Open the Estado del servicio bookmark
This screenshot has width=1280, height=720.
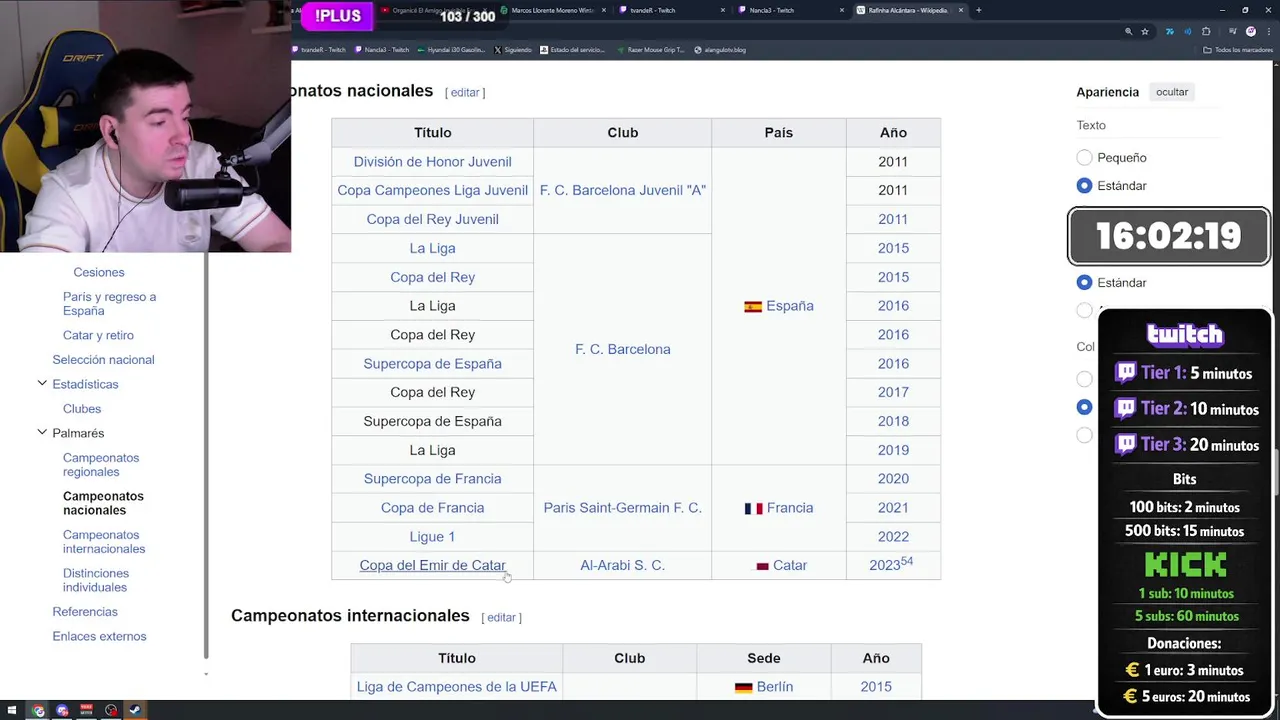click(x=573, y=49)
